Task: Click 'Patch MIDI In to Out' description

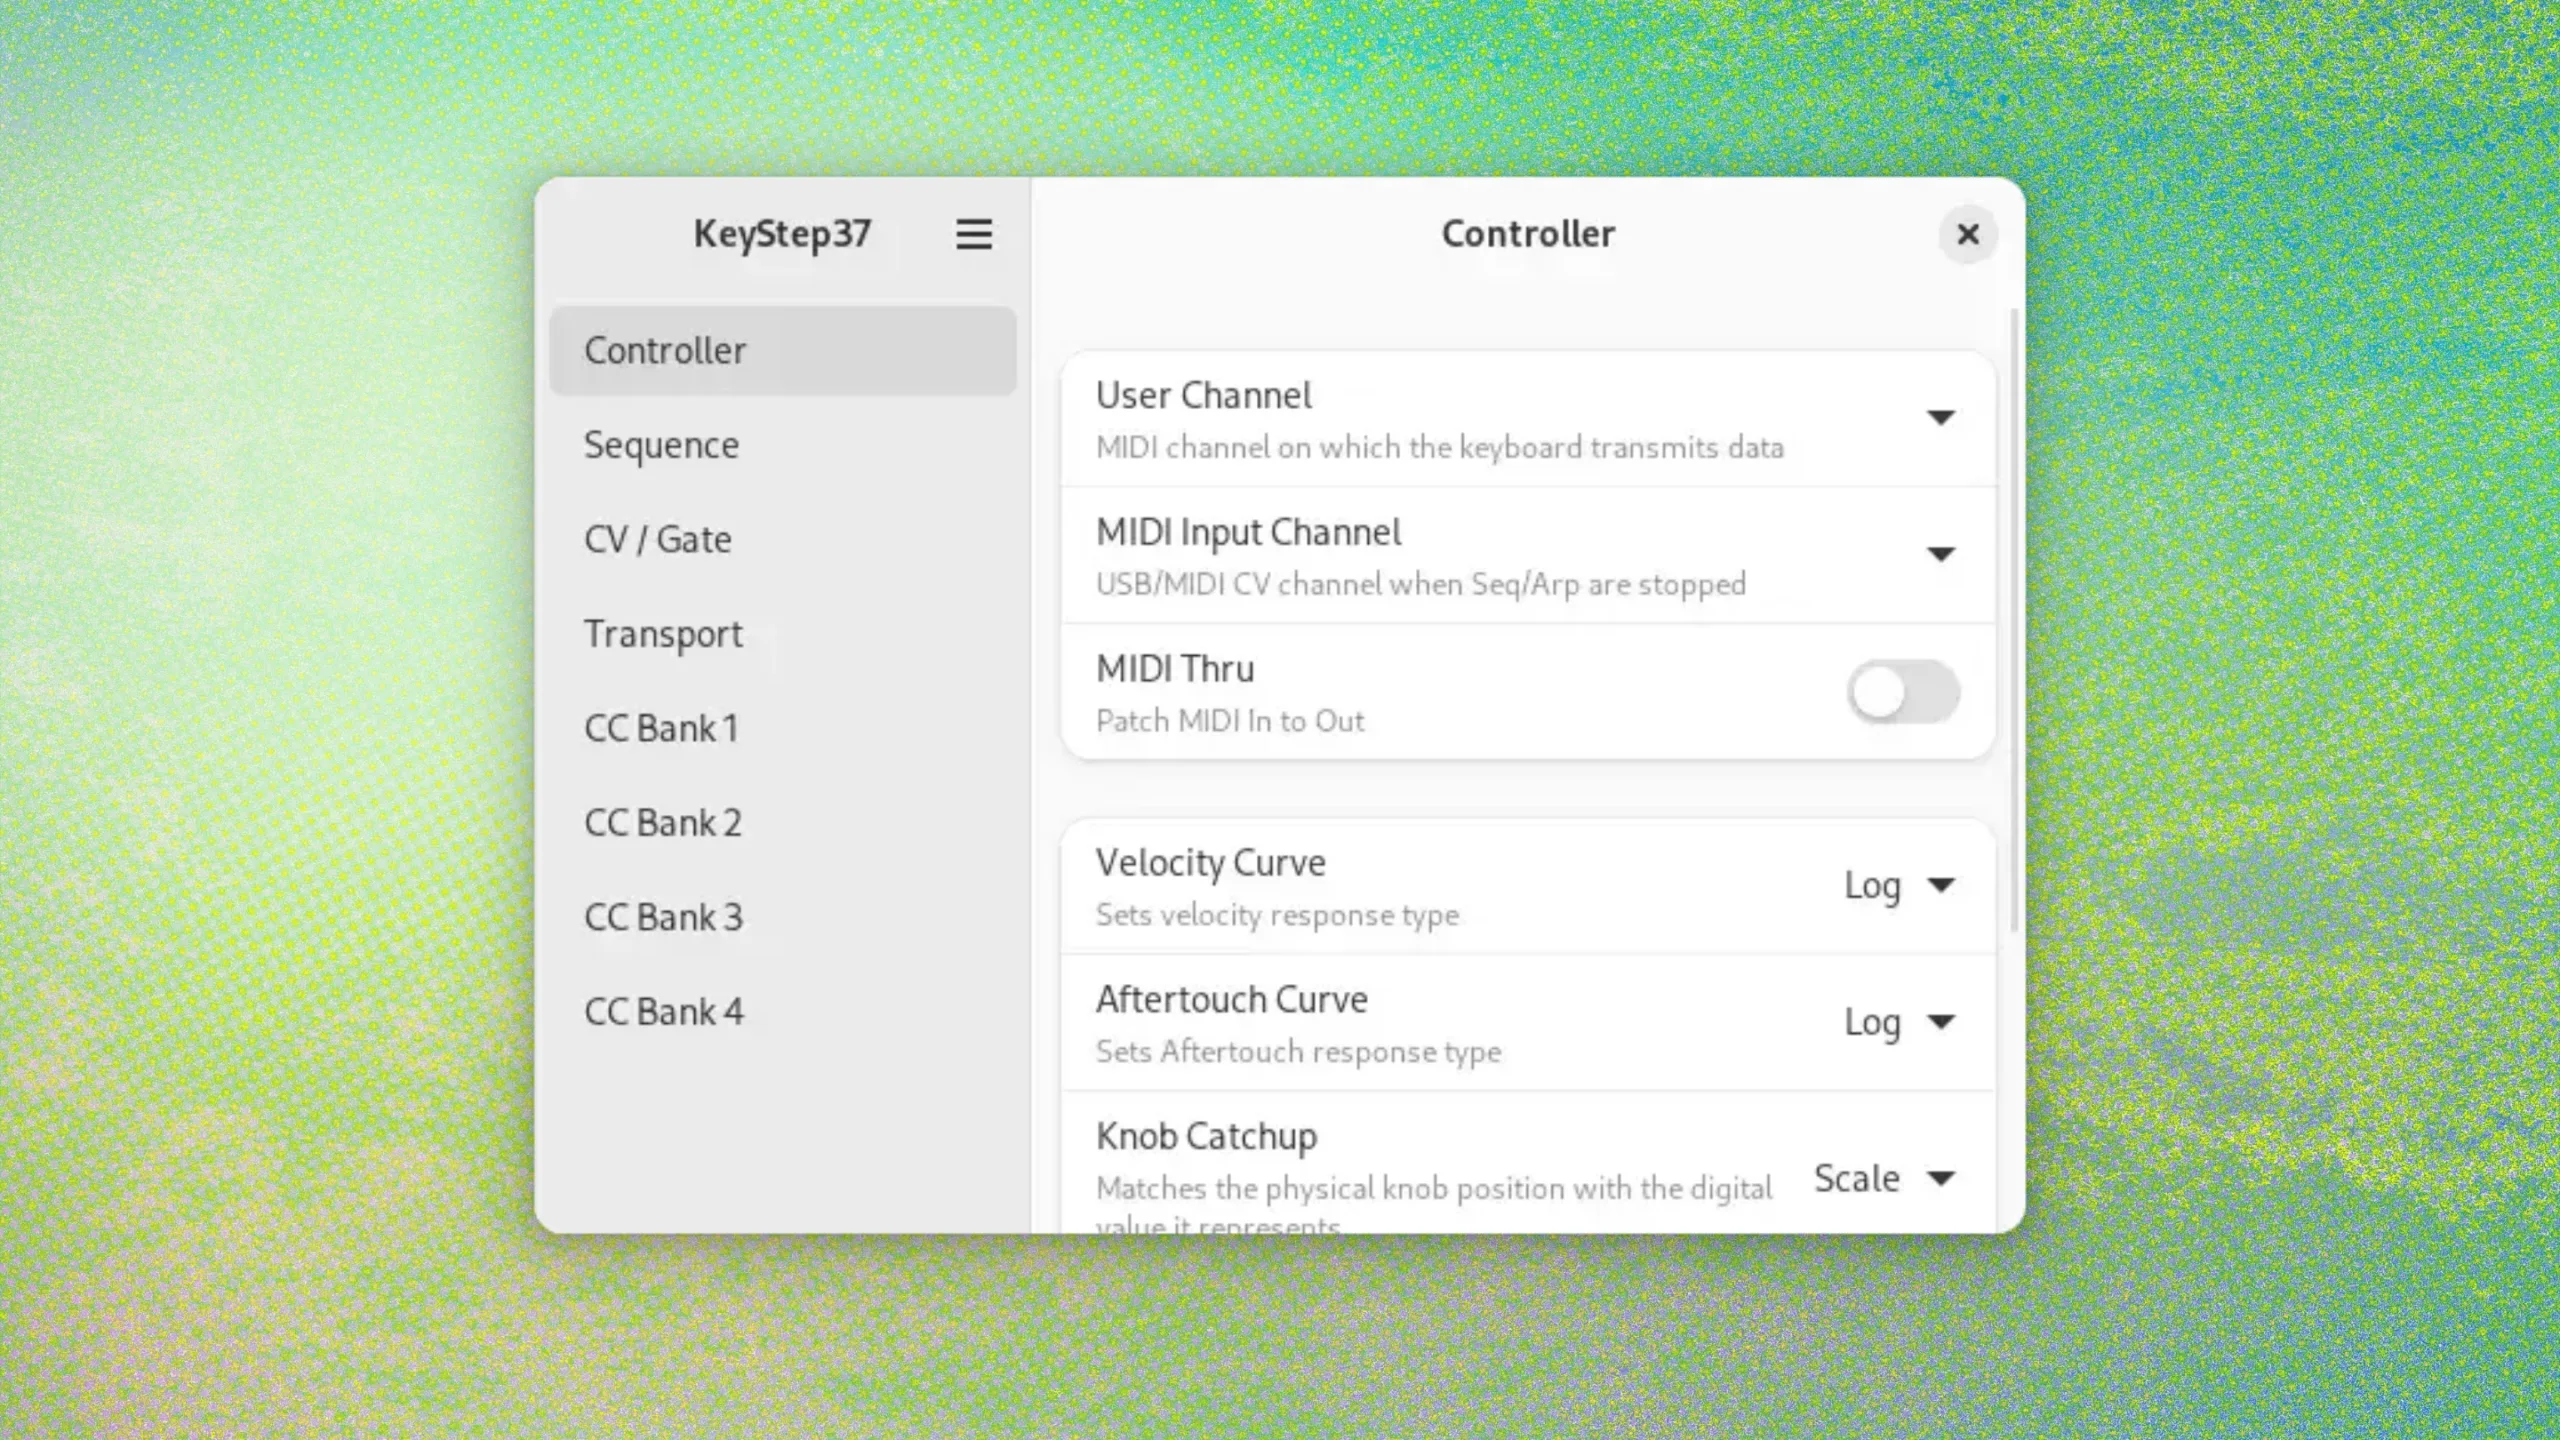Action: tap(1230, 722)
